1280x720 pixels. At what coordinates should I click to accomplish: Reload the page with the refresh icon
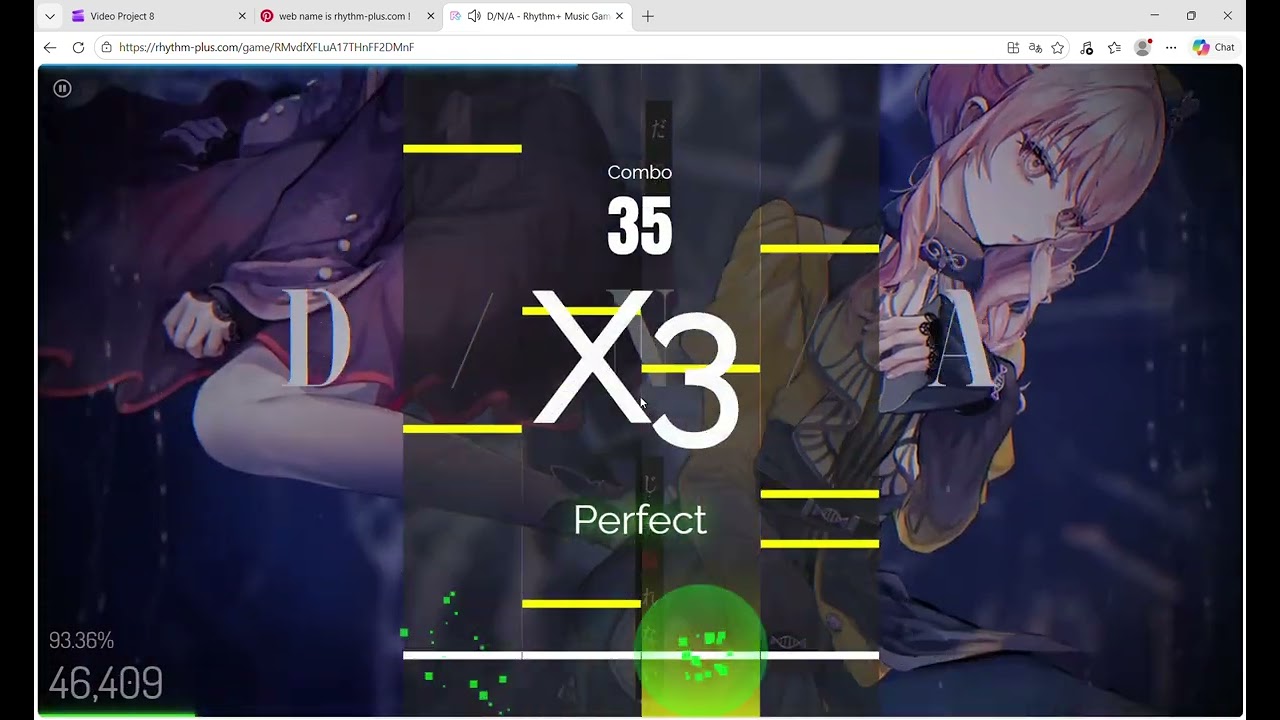78,47
